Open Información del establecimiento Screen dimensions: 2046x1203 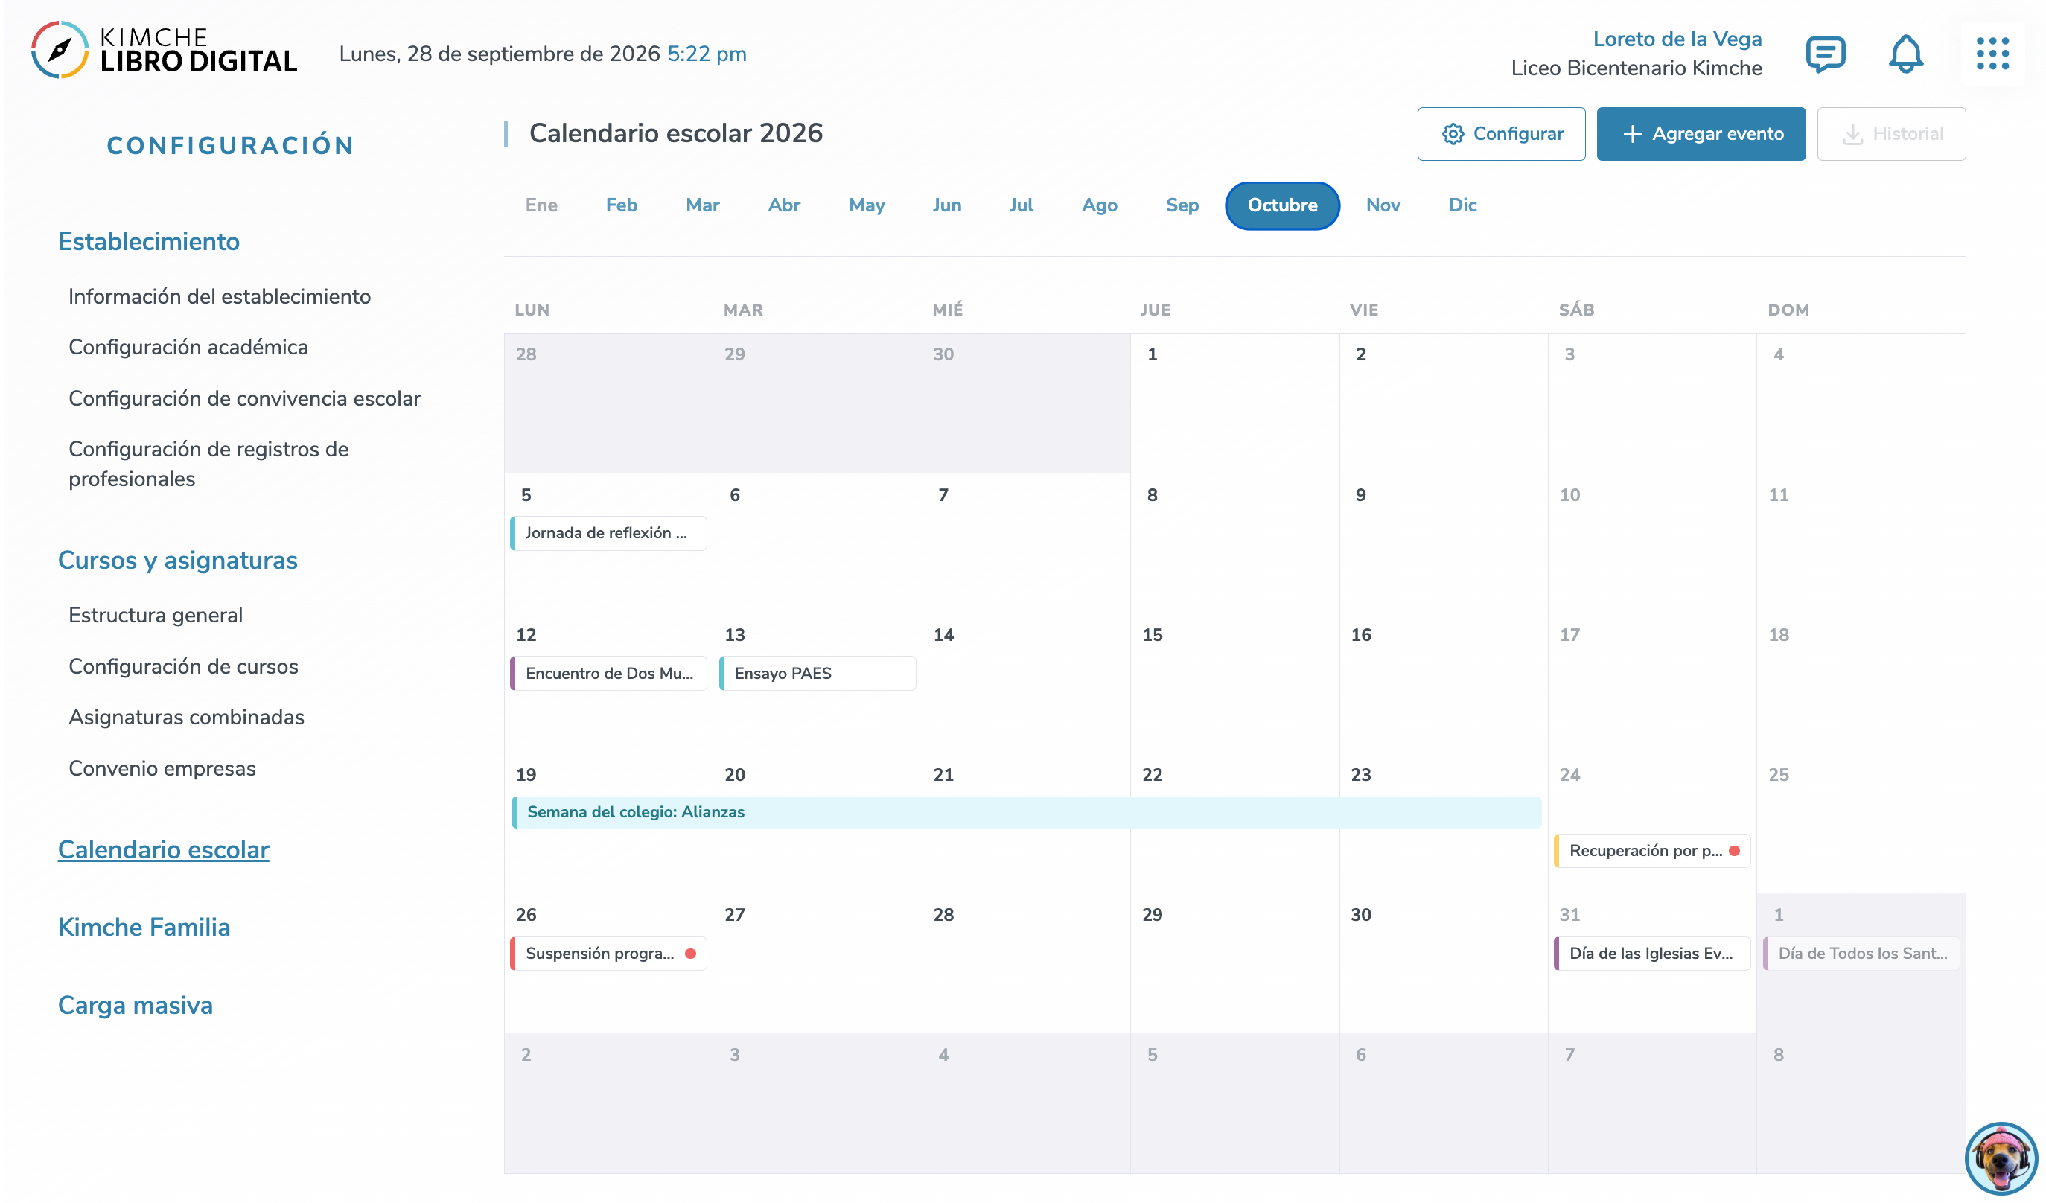click(x=219, y=297)
